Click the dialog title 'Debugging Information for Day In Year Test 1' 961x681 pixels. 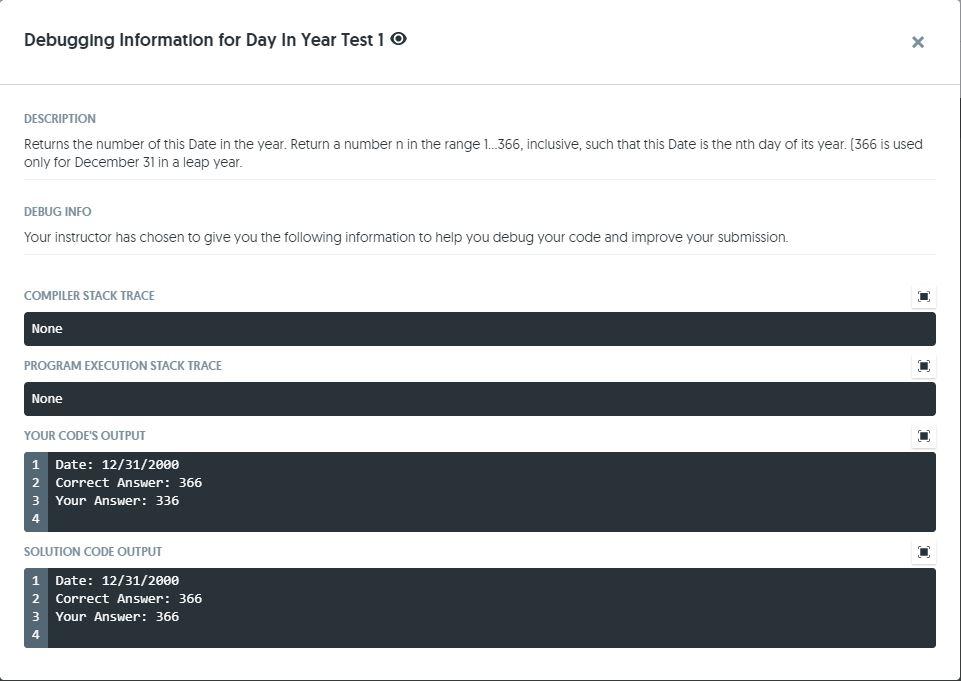point(204,40)
